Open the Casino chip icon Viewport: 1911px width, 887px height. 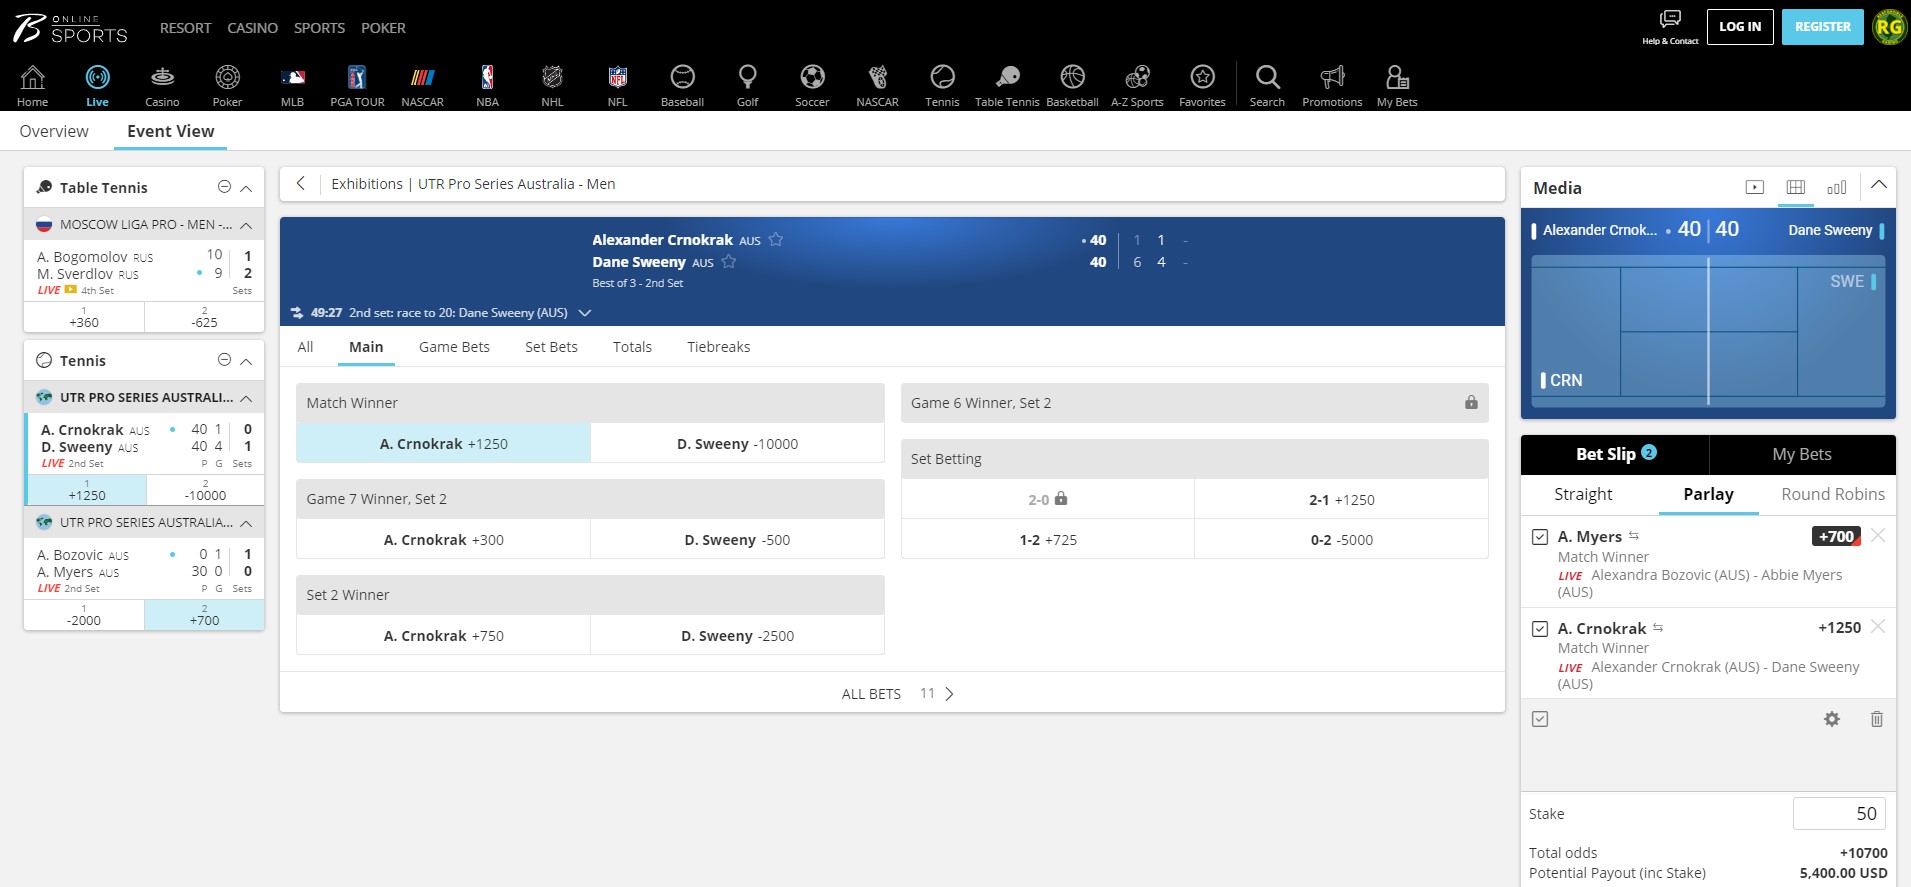[x=162, y=85]
